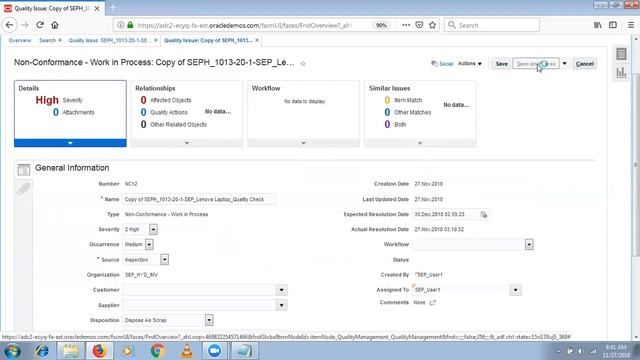Open Social collaboration icon
Screen dimensions: 640x360
pos(442,64)
